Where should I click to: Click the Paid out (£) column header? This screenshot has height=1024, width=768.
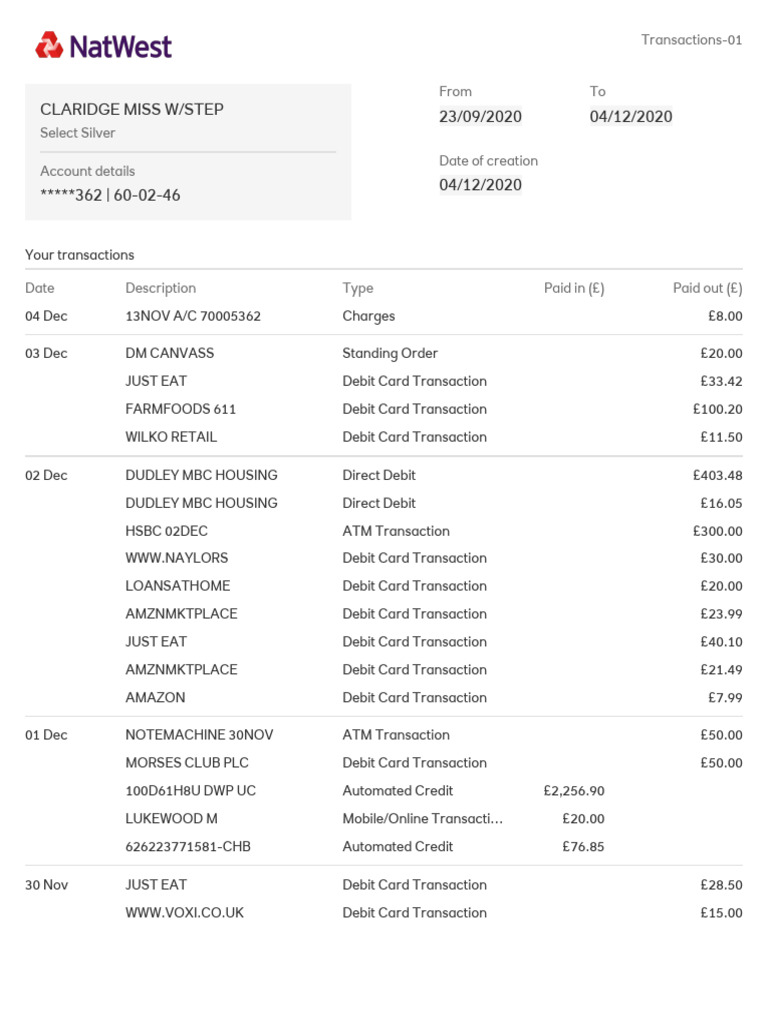[707, 288]
